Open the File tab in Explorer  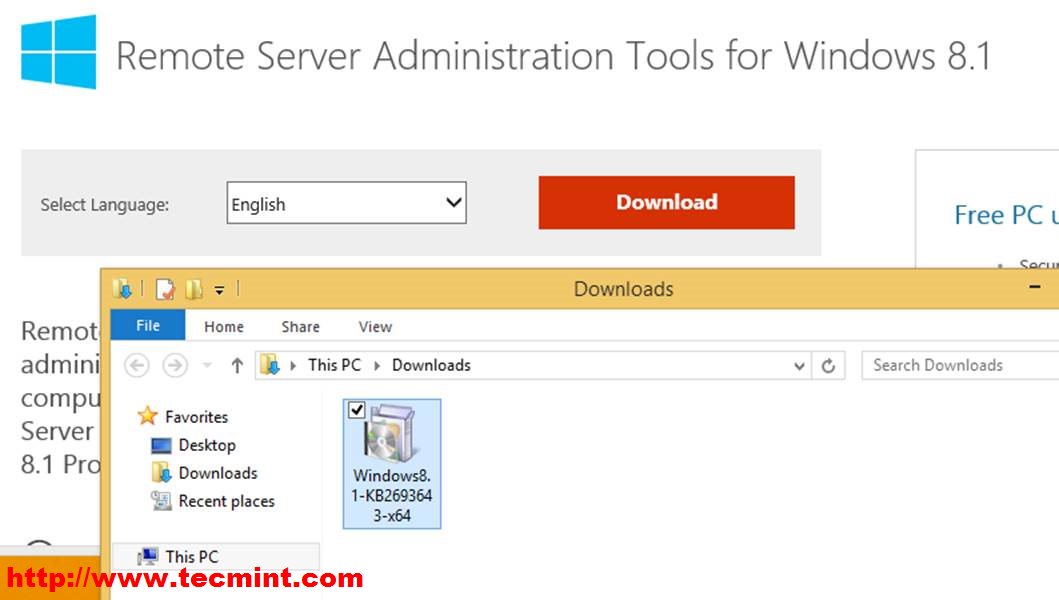pyautogui.click(x=148, y=326)
